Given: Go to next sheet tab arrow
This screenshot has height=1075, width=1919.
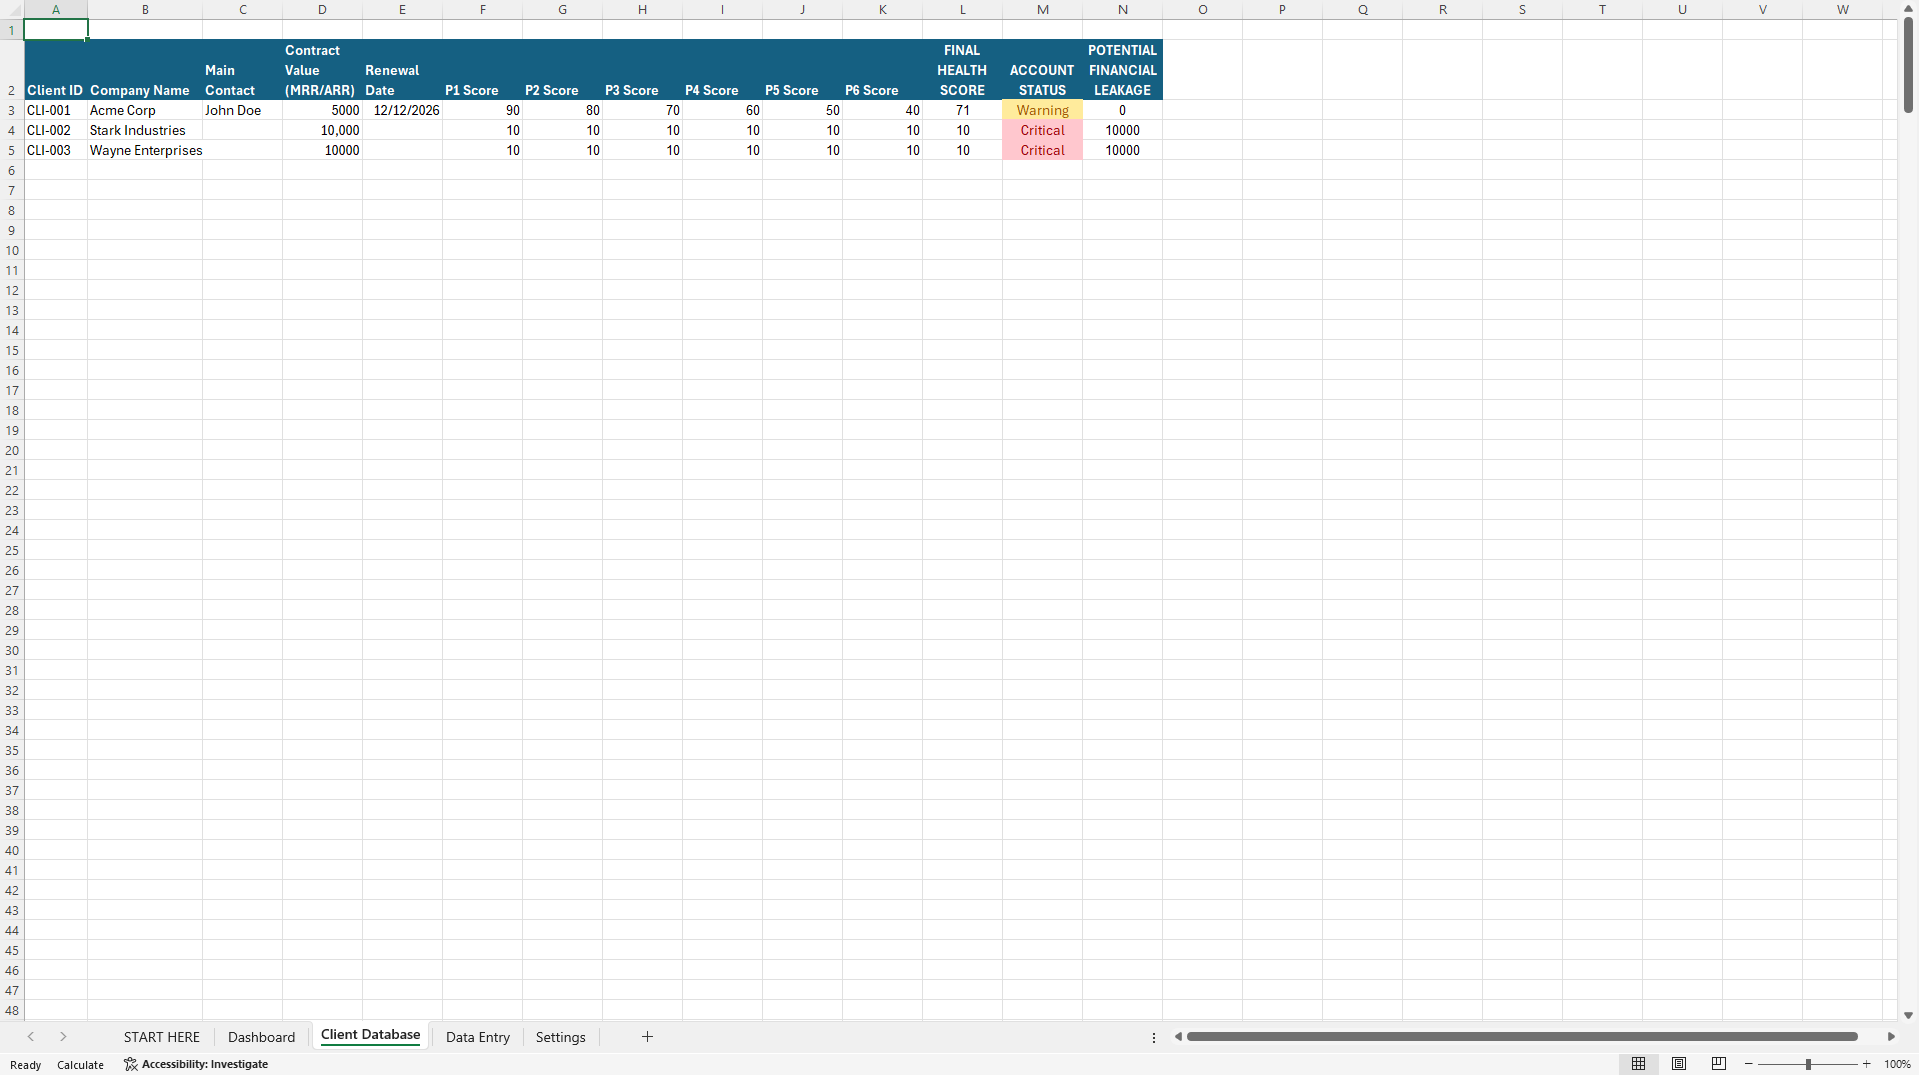Looking at the screenshot, I should click(x=63, y=1037).
